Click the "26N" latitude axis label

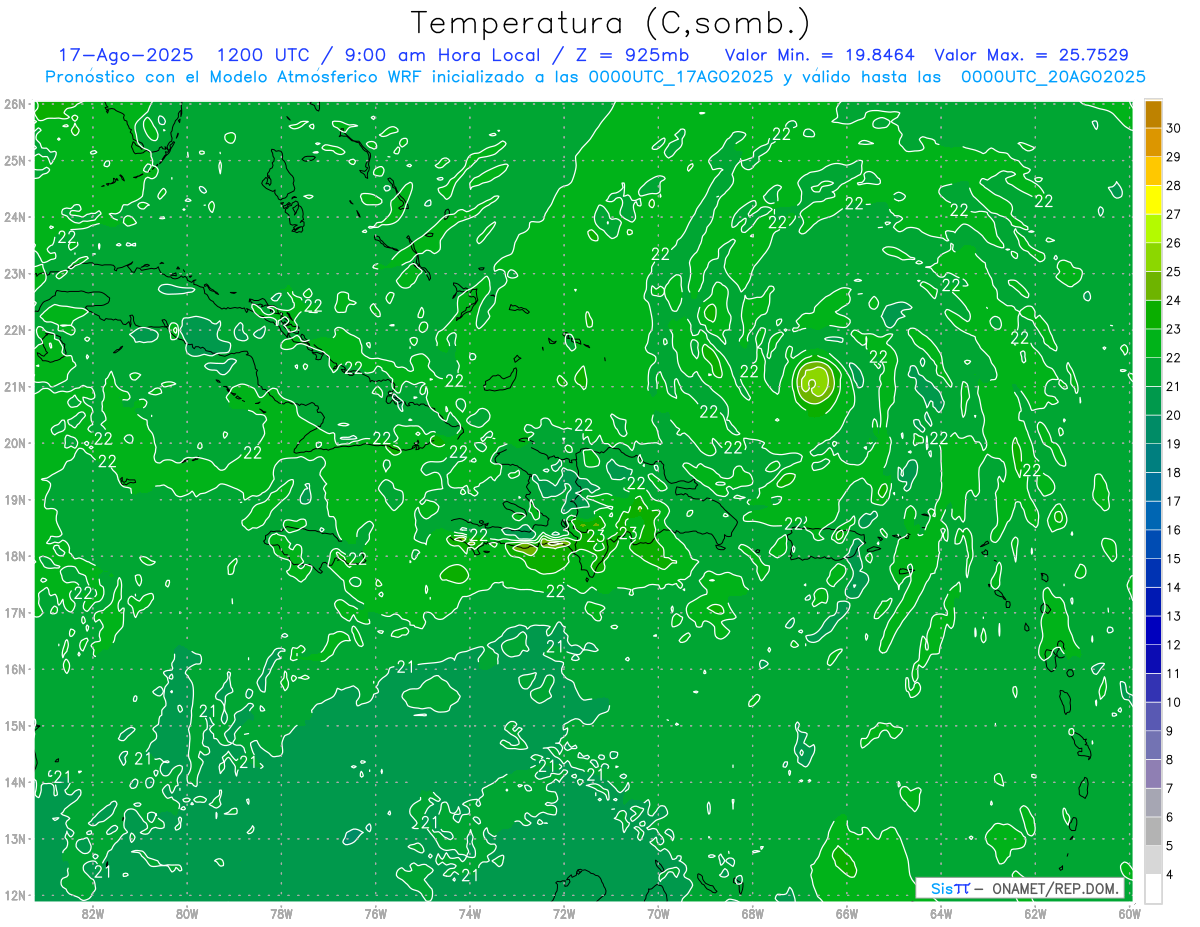tap(15, 104)
